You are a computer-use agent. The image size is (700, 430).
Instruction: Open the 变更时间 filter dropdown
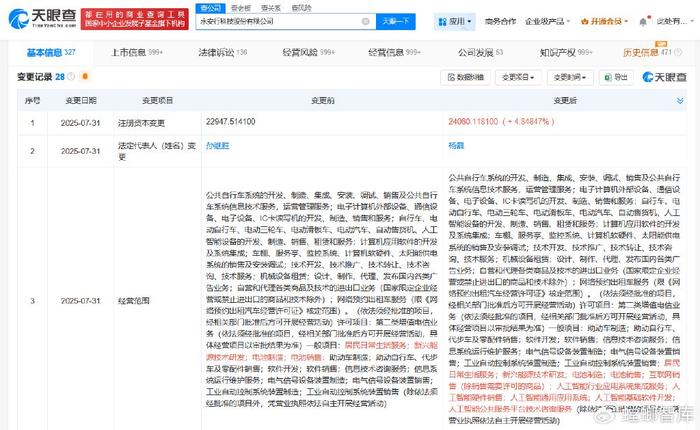tap(570, 77)
